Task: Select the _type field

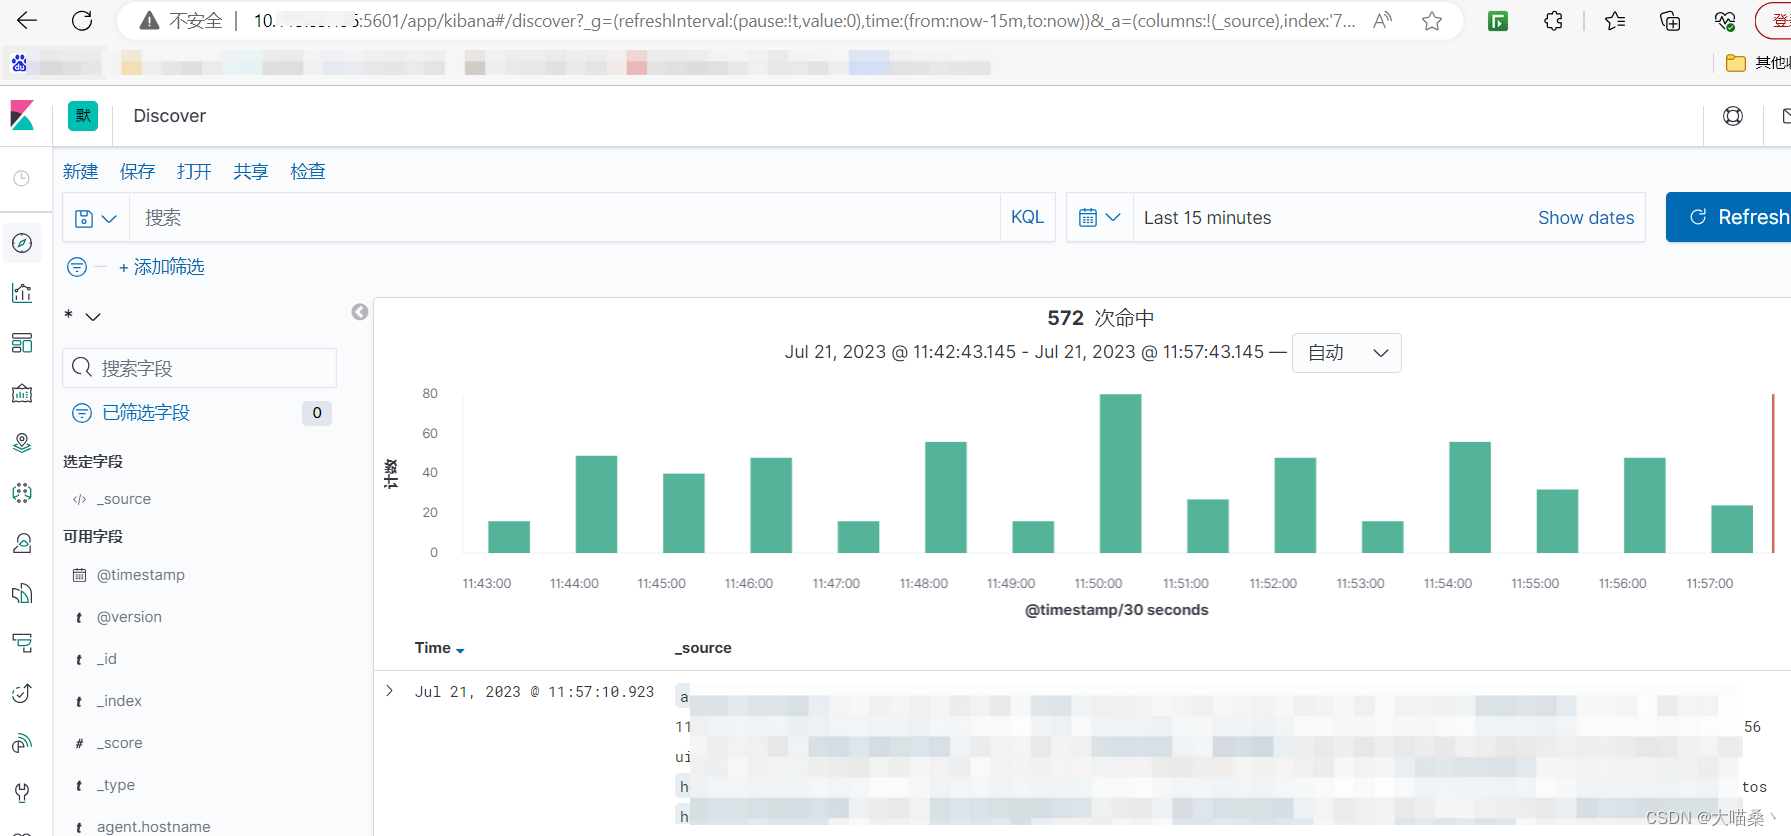Action: (116, 785)
